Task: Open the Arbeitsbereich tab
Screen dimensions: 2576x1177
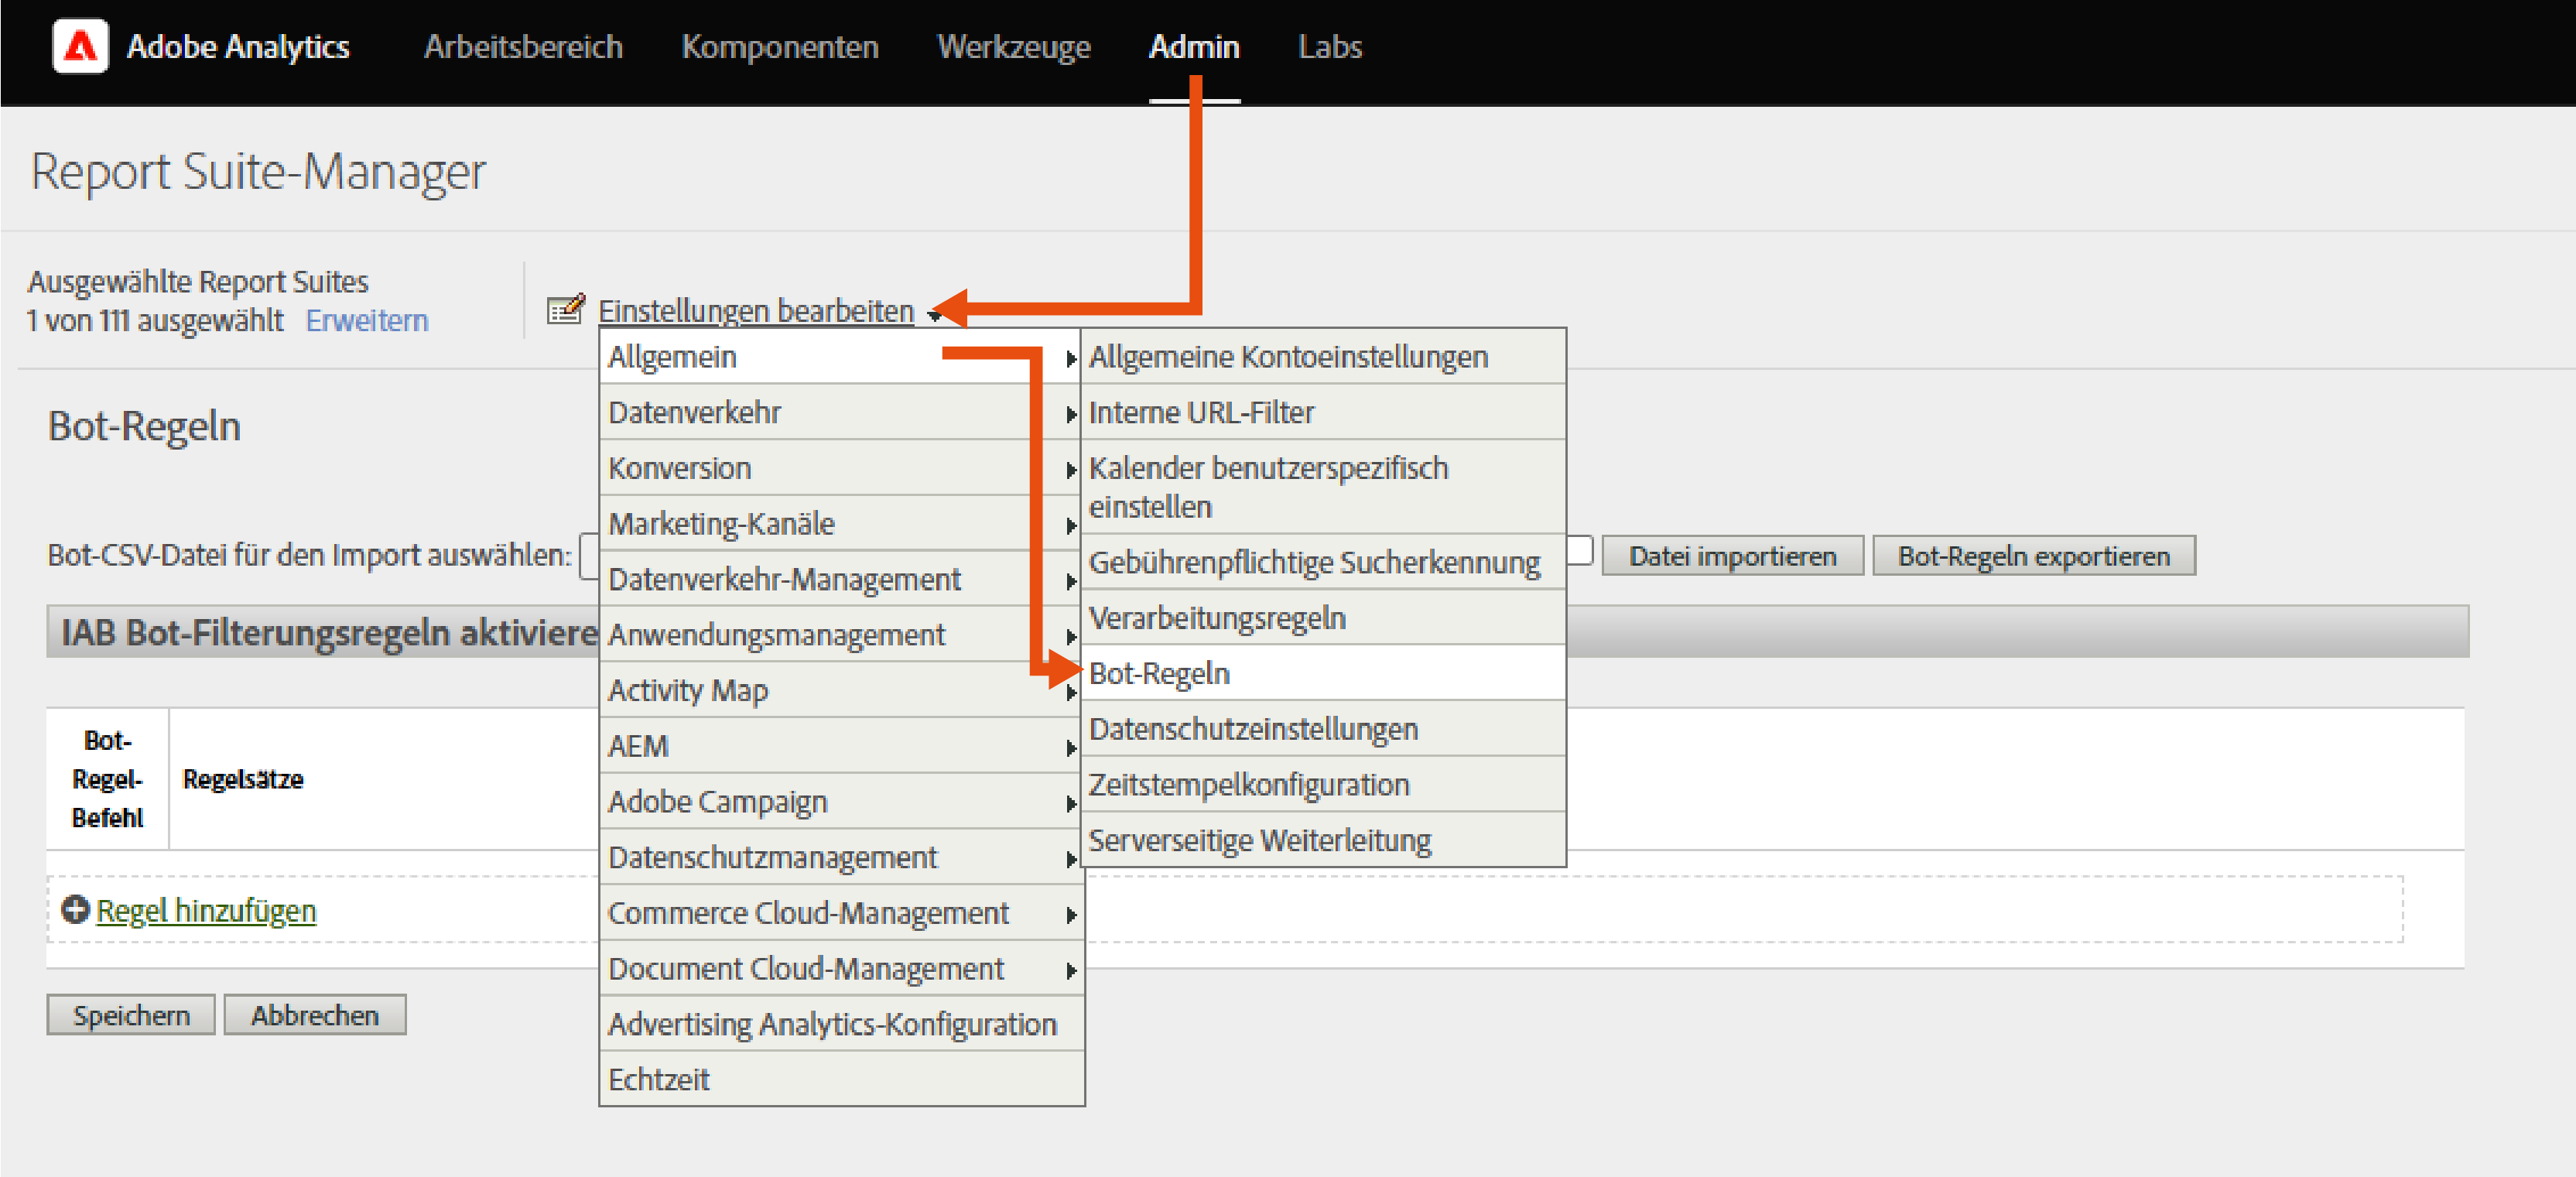Action: (523, 47)
